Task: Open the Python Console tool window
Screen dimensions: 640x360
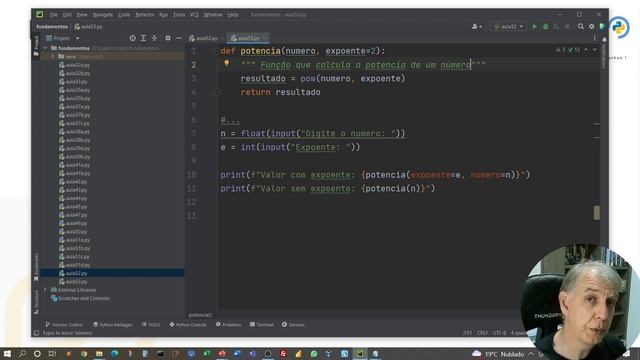Action: point(188,325)
